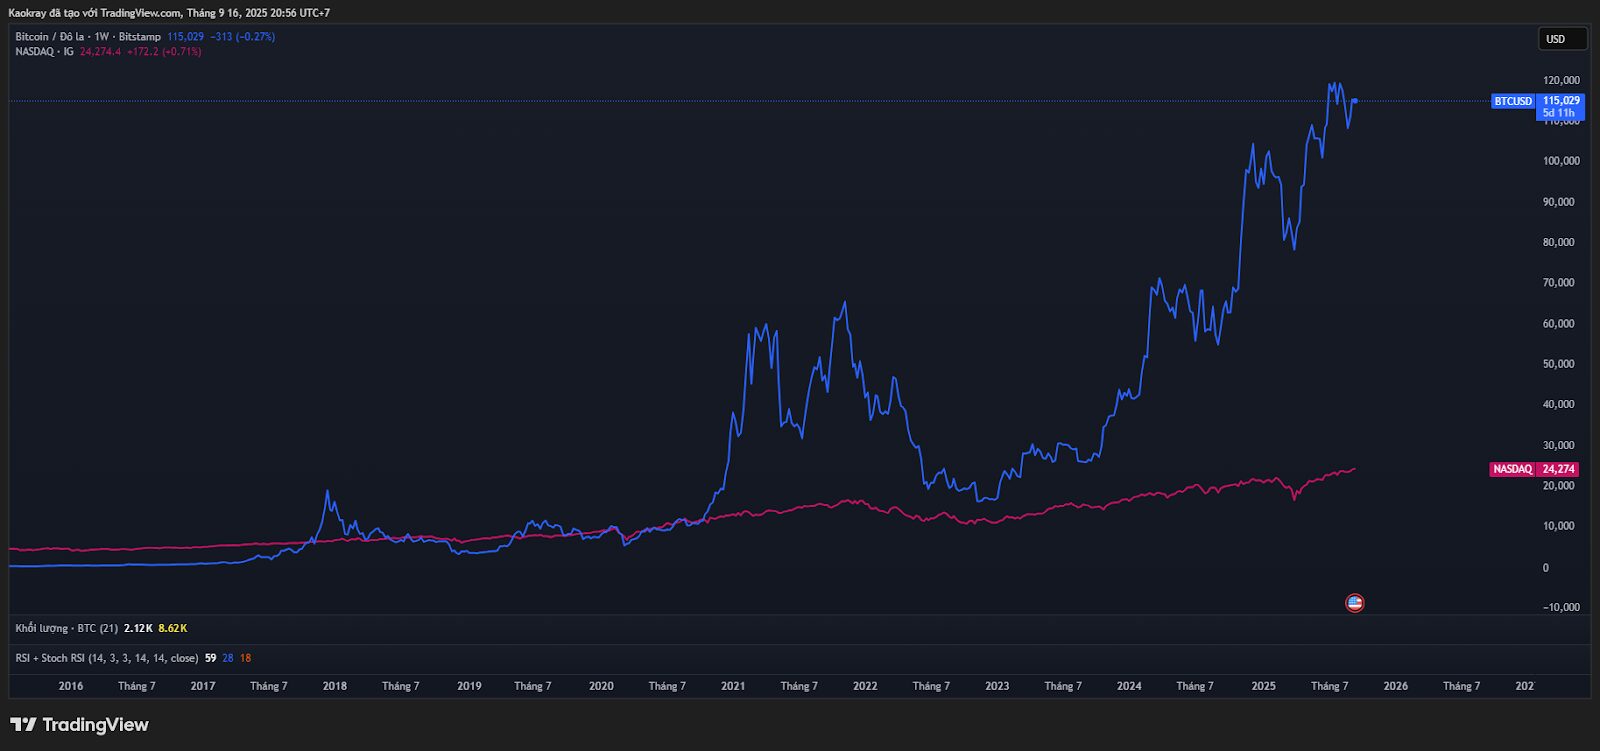This screenshot has height=751, width=1600.
Task: Click the 2017 label on time axis
Action: (x=203, y=686)
